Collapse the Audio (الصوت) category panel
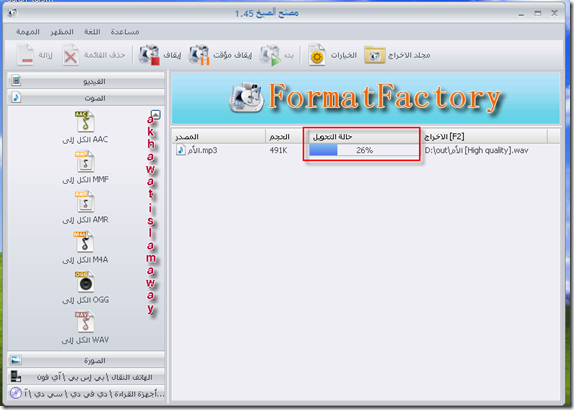 click(86, 98)
